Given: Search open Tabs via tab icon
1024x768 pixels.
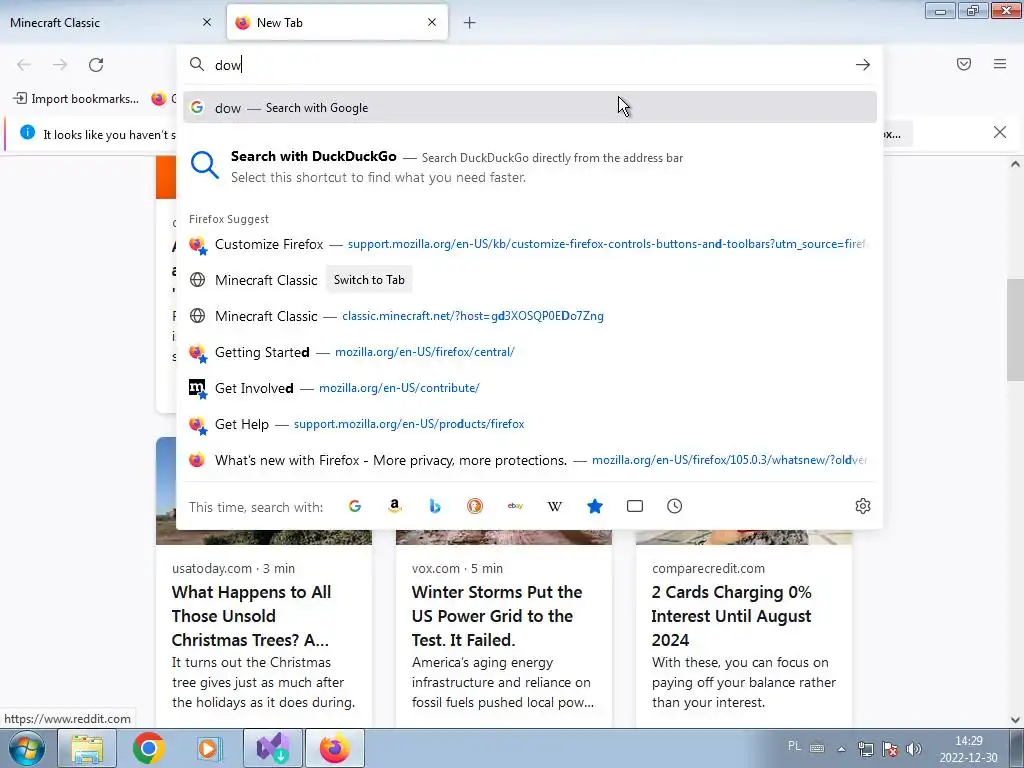Looking at the screenshot, I should [x=635, y=506].
